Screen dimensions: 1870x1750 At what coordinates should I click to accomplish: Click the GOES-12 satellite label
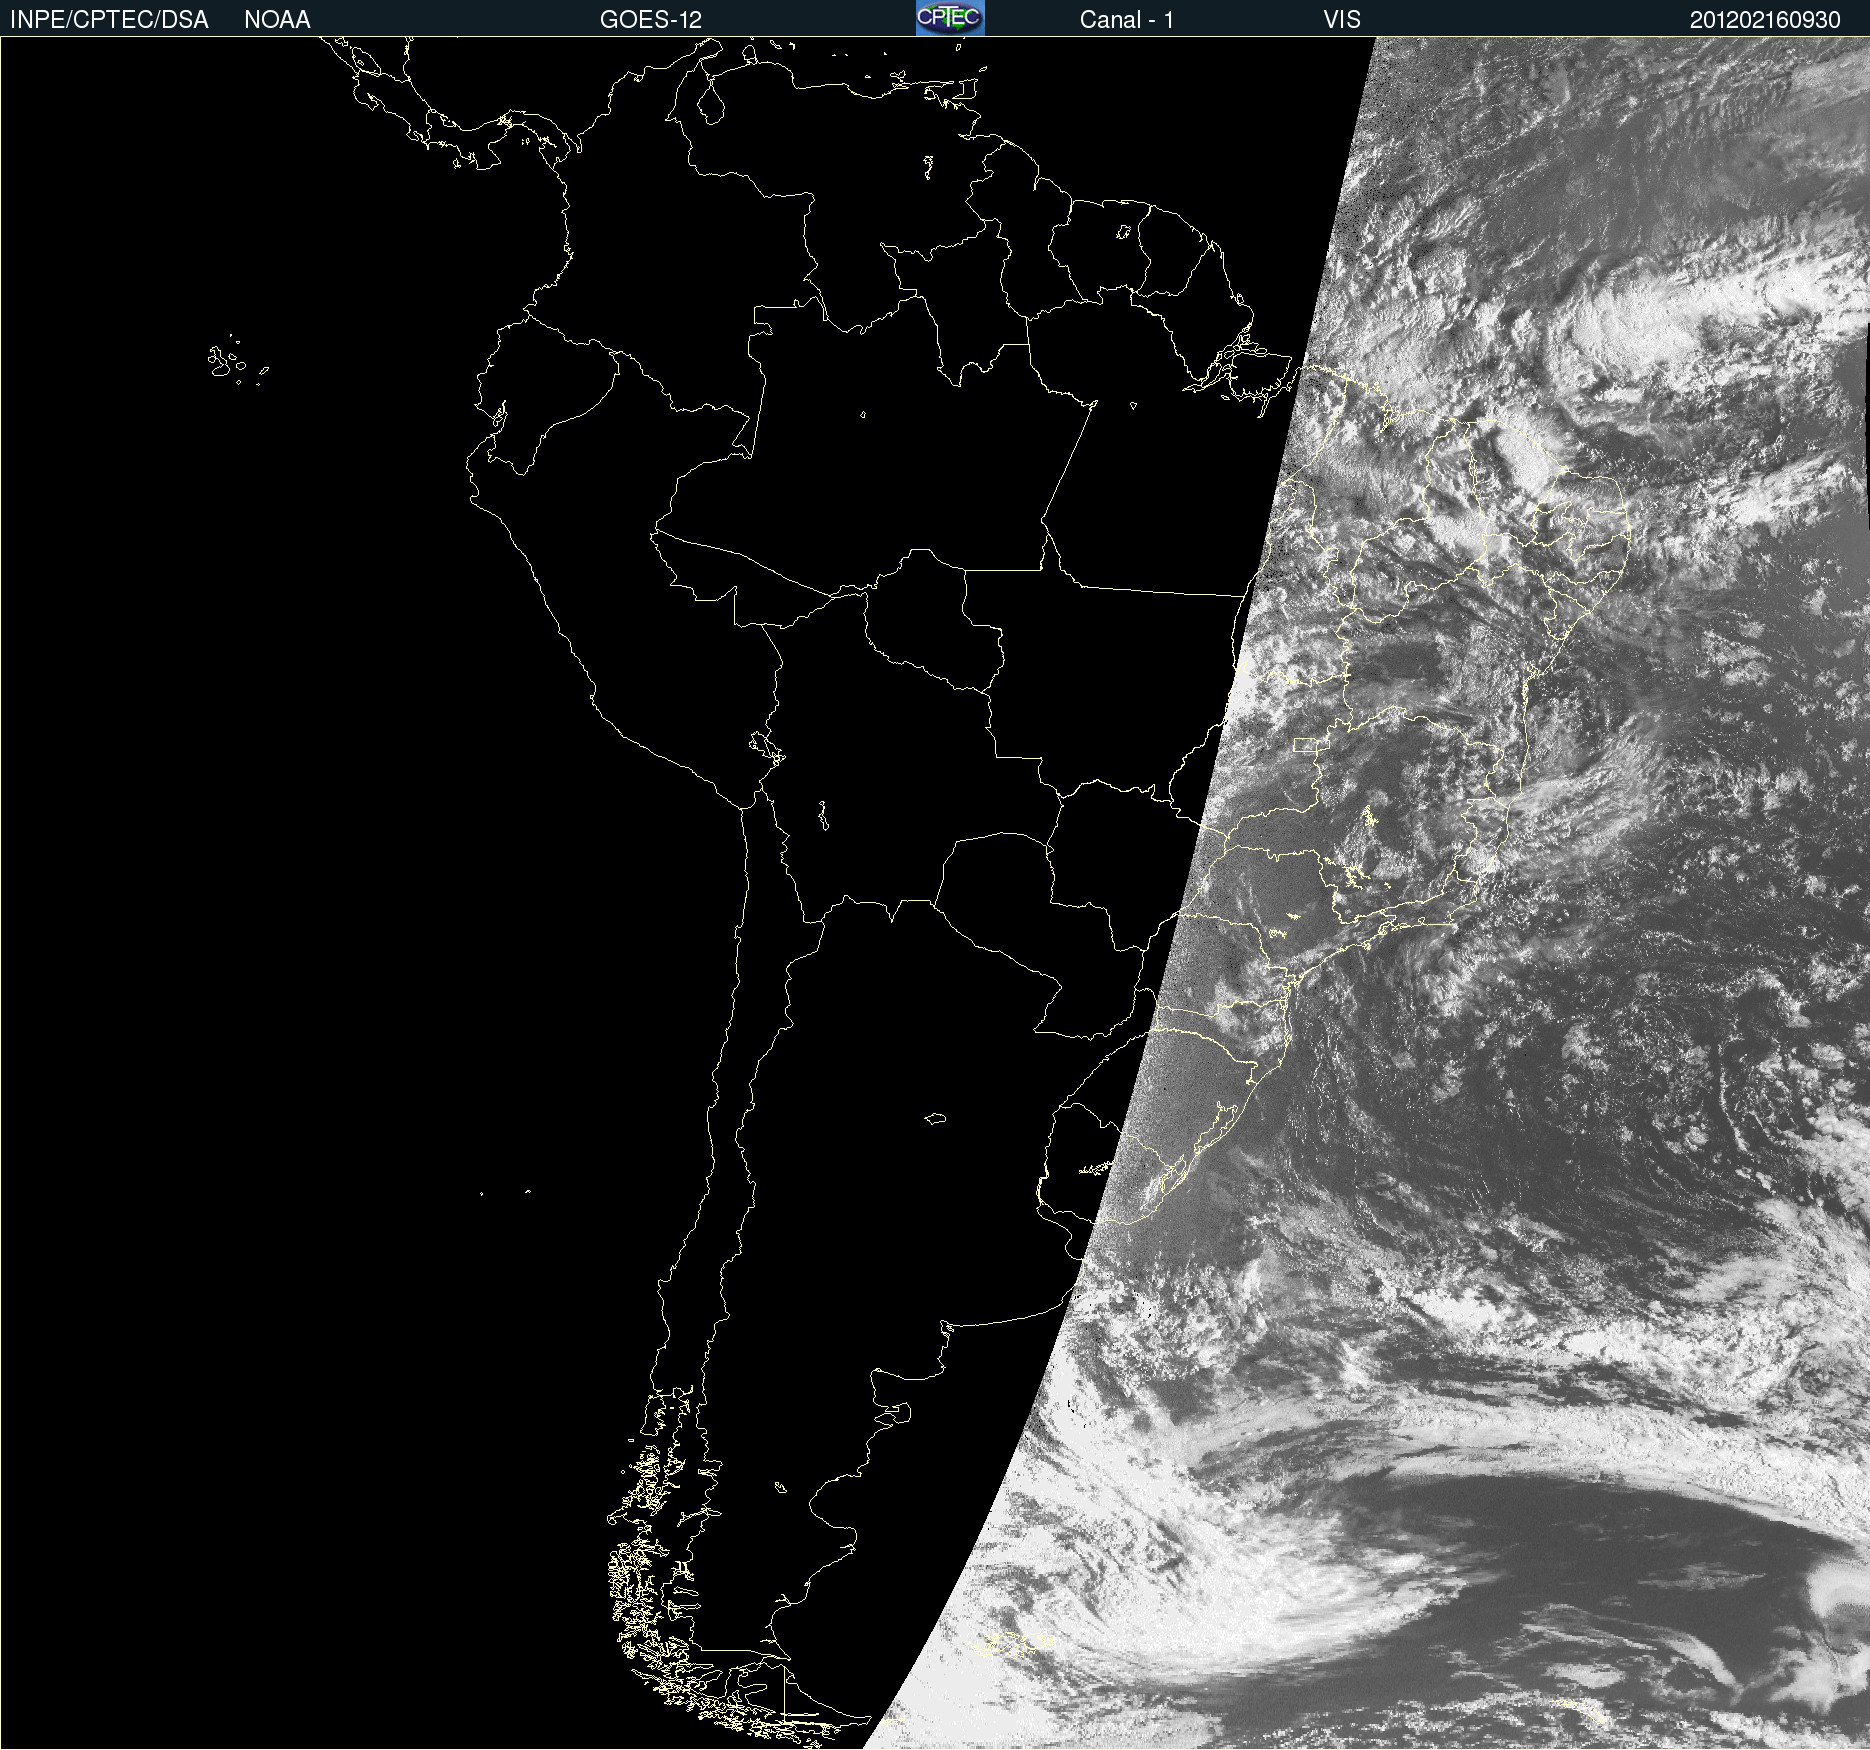651,20
